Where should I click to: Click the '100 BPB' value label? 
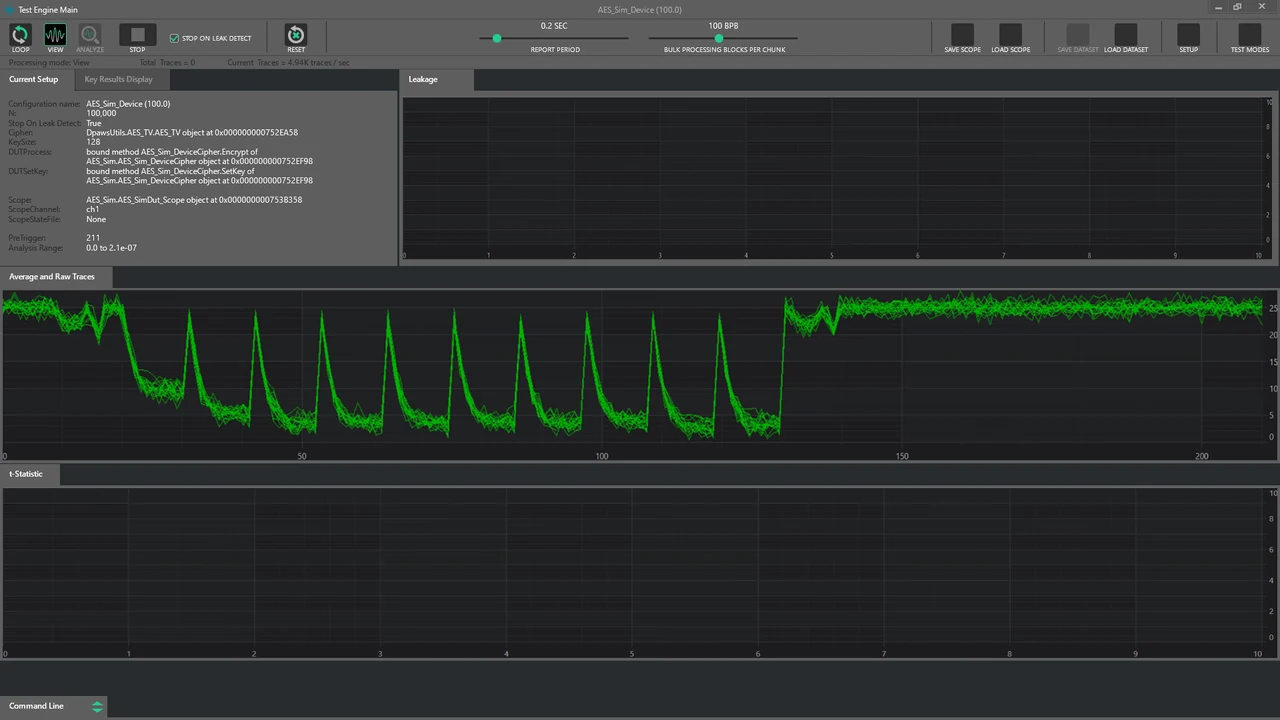coord(723,26)
